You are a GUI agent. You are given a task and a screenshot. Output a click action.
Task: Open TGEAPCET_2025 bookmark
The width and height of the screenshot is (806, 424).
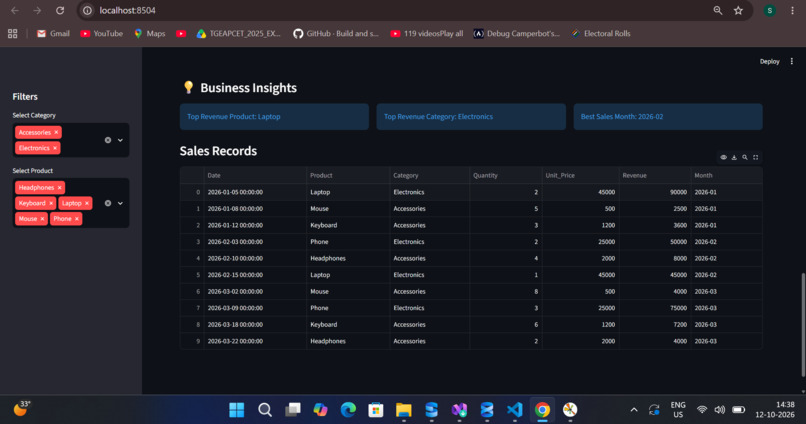(239, 33)
